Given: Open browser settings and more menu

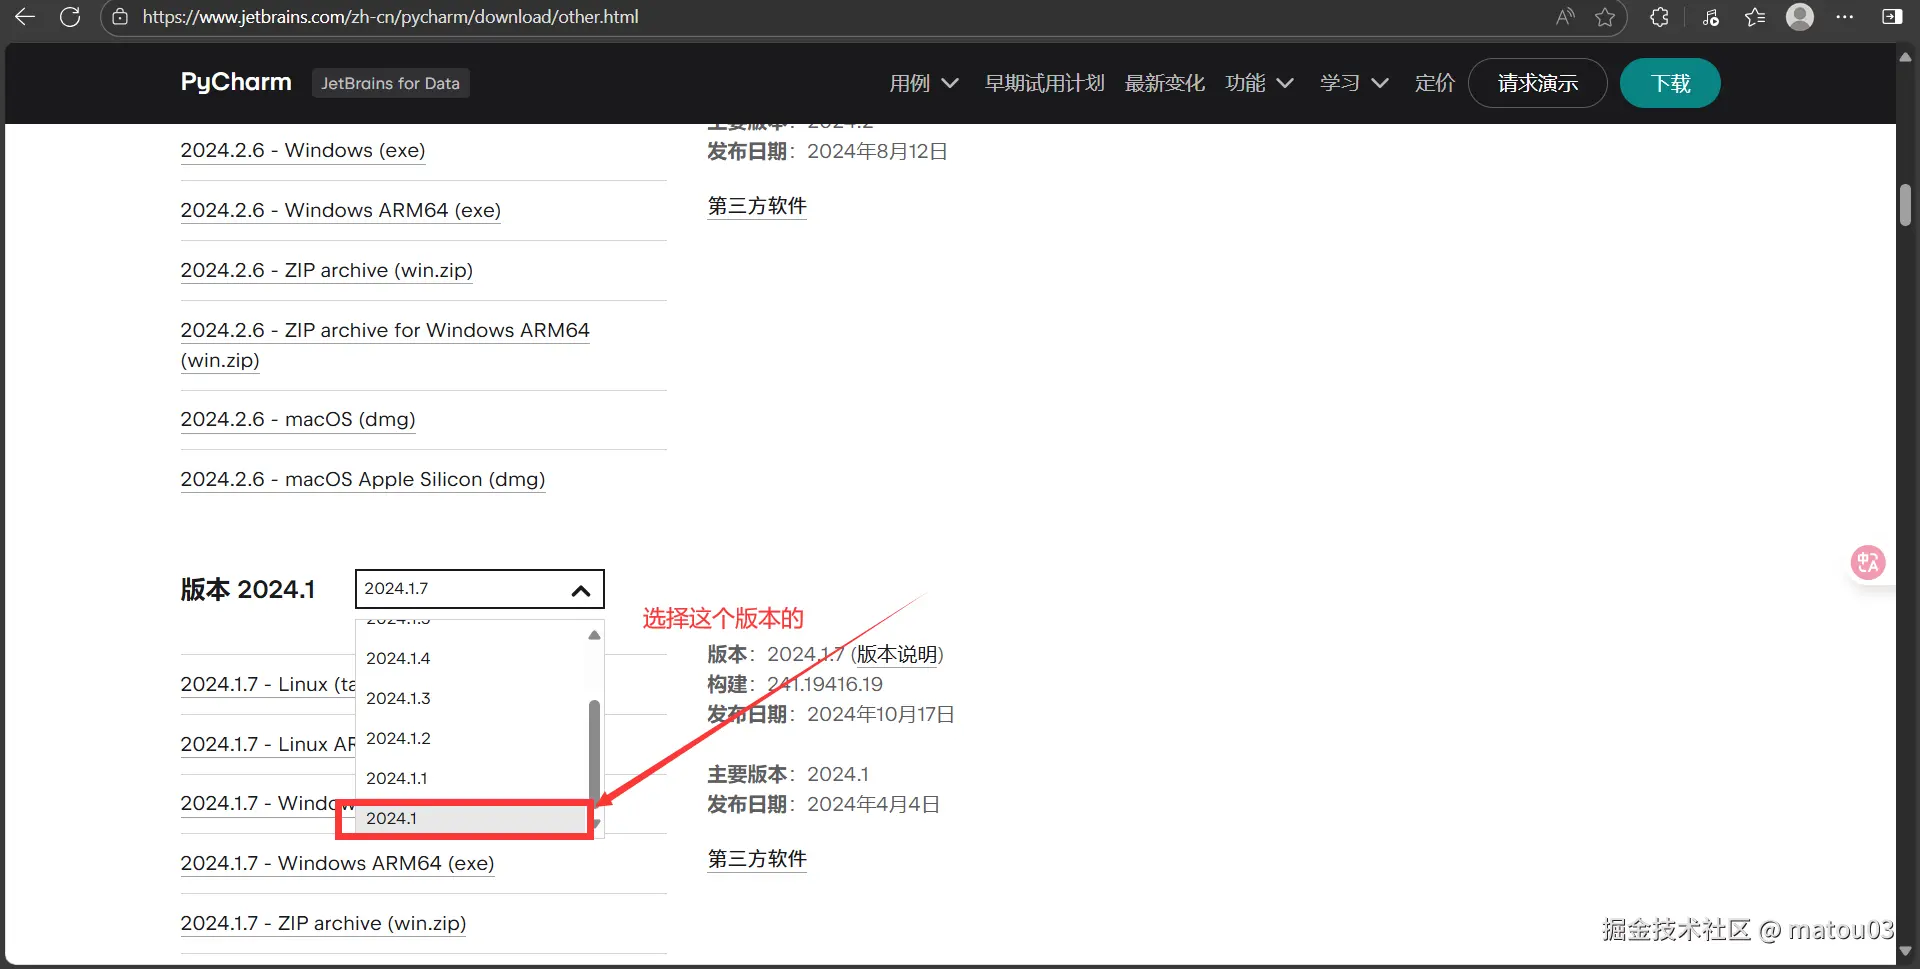Looking at the screenshot, I should (1845, 17).
